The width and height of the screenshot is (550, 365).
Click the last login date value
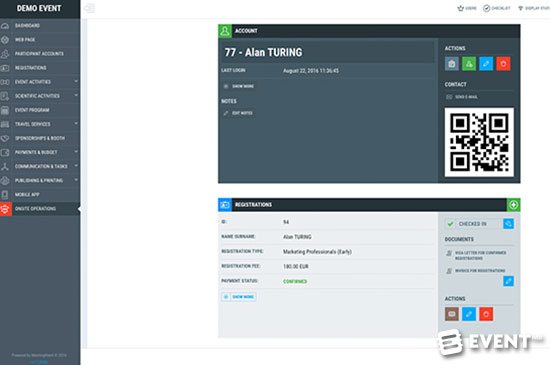tap(311, 71)
